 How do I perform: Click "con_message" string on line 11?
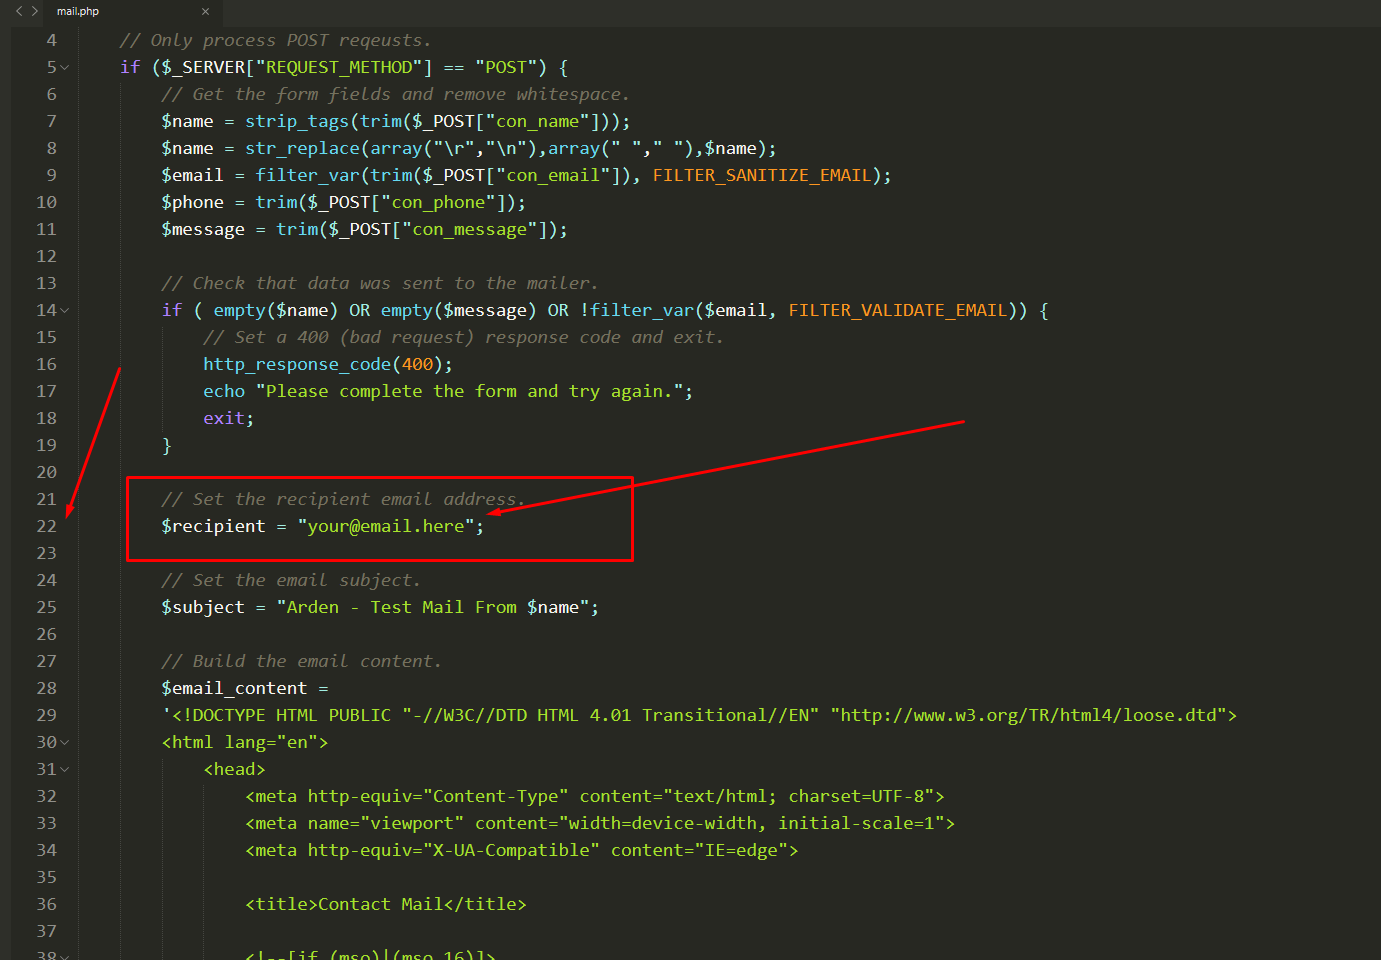click(x=470, y=229)
